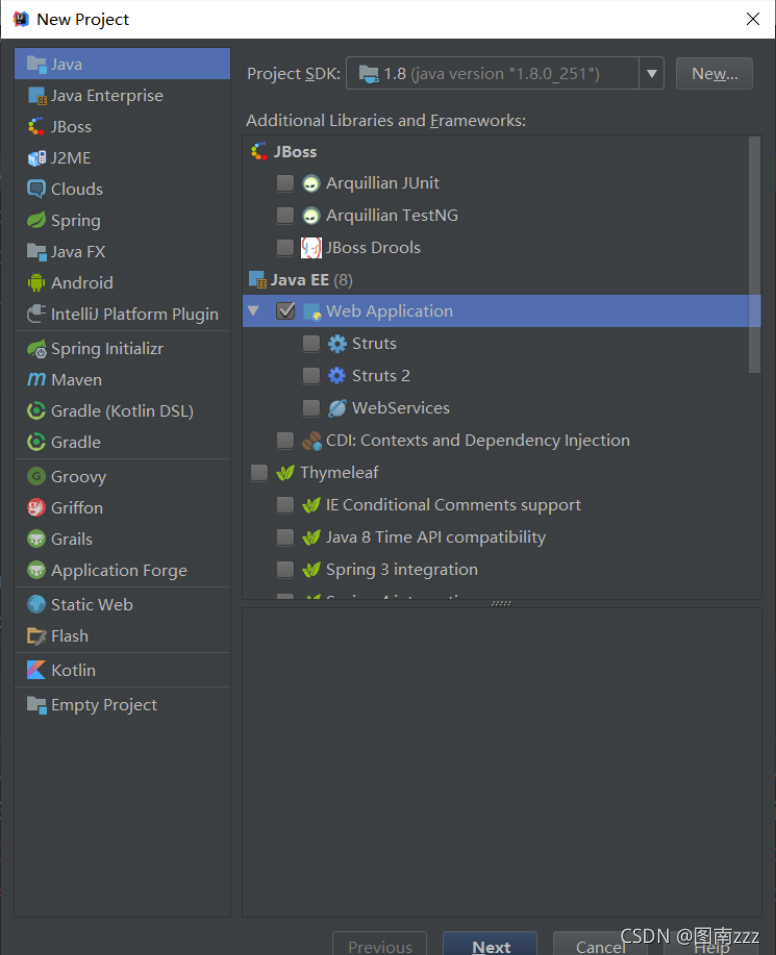Check Java 8 Time API compatibility checkbox
Viewport: 776px width, 955px height.
tap(285, 537)
